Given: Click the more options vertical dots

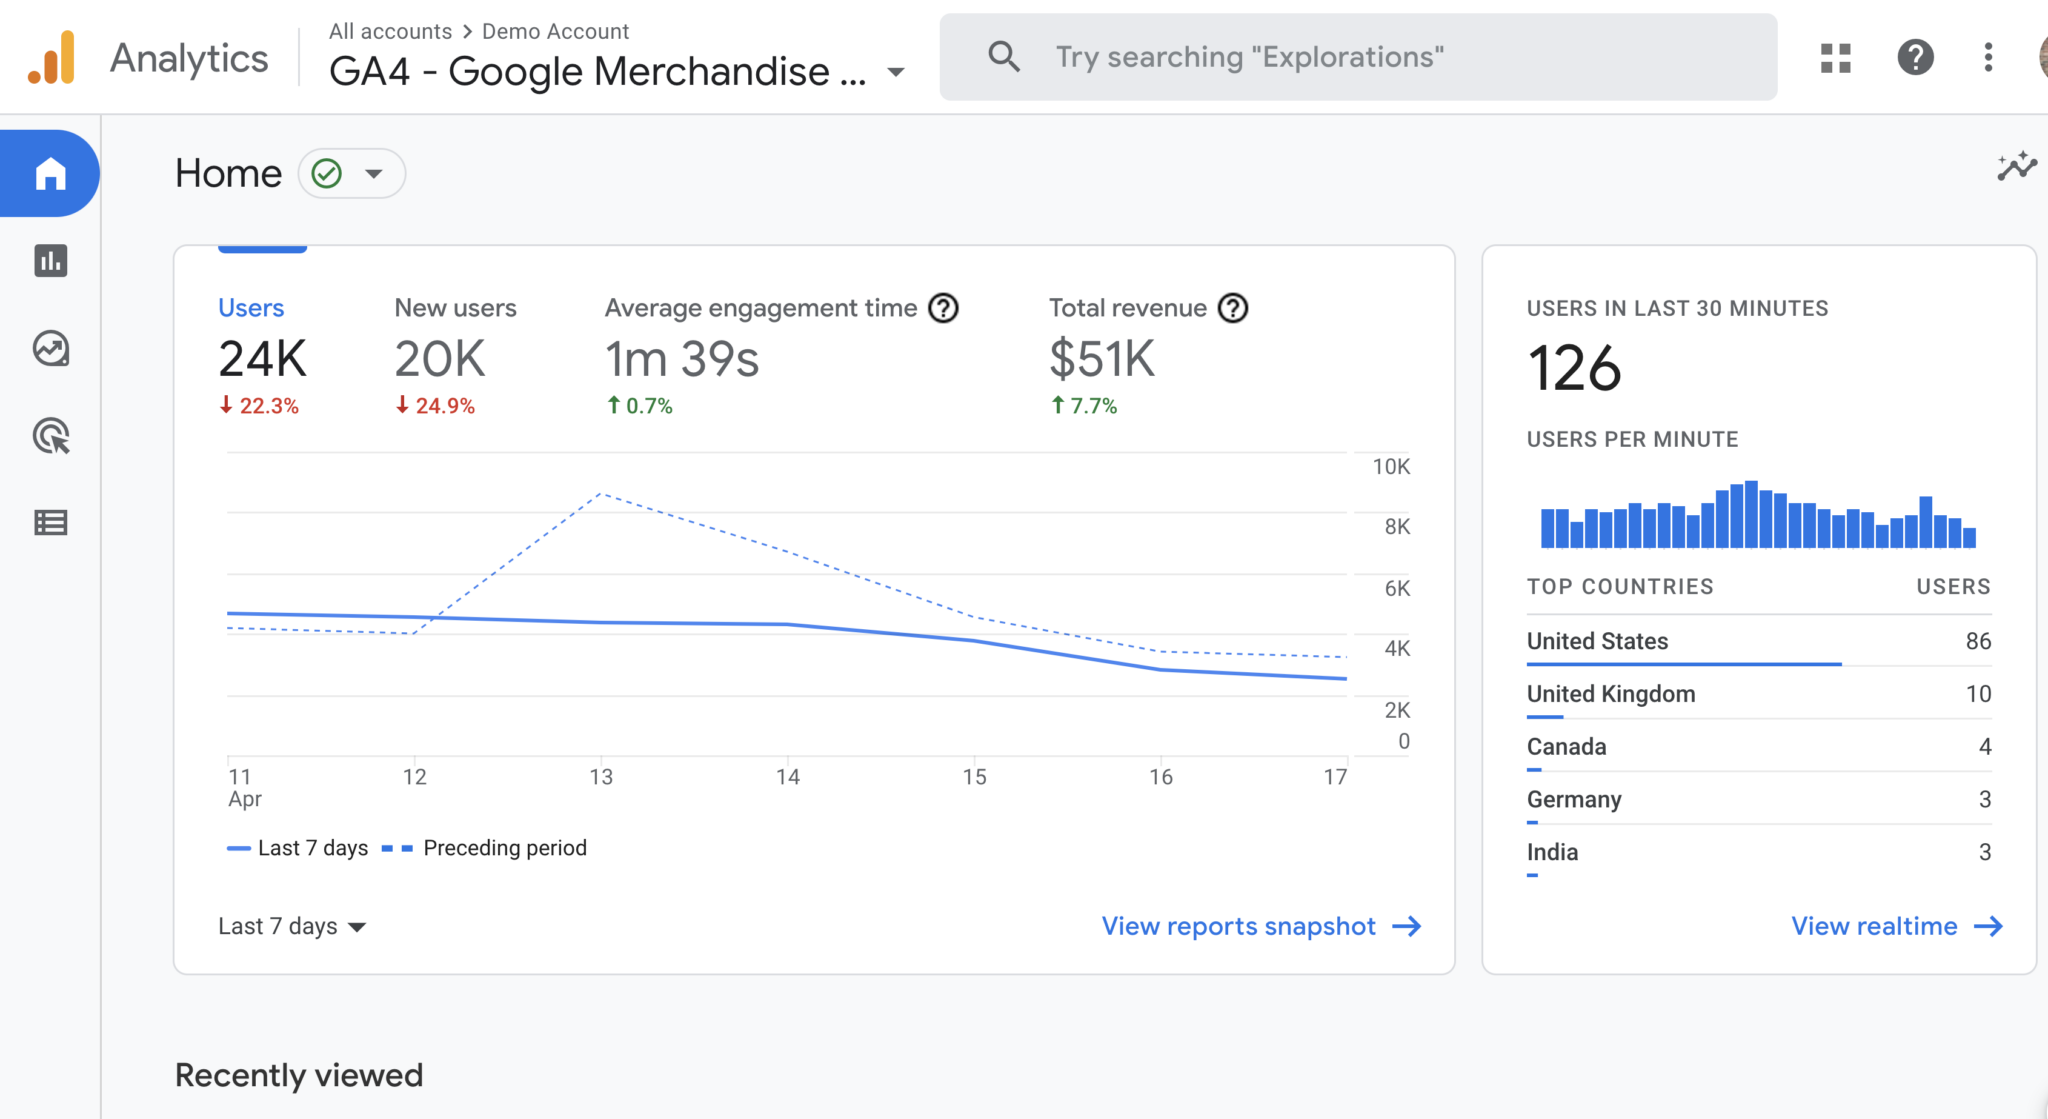Looking at the screenshot, I should [1988, 57].
